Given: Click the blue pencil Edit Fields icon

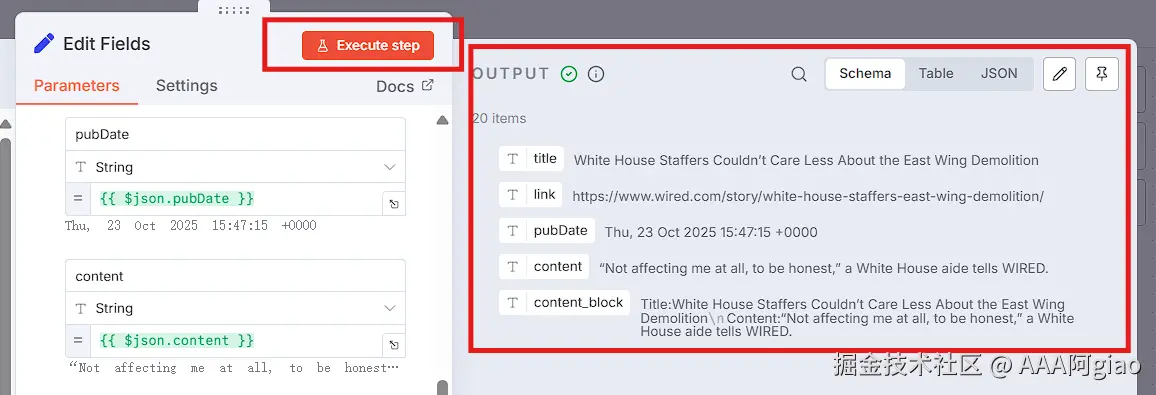Looking at the screenshot, I should [x=44, y=43].
